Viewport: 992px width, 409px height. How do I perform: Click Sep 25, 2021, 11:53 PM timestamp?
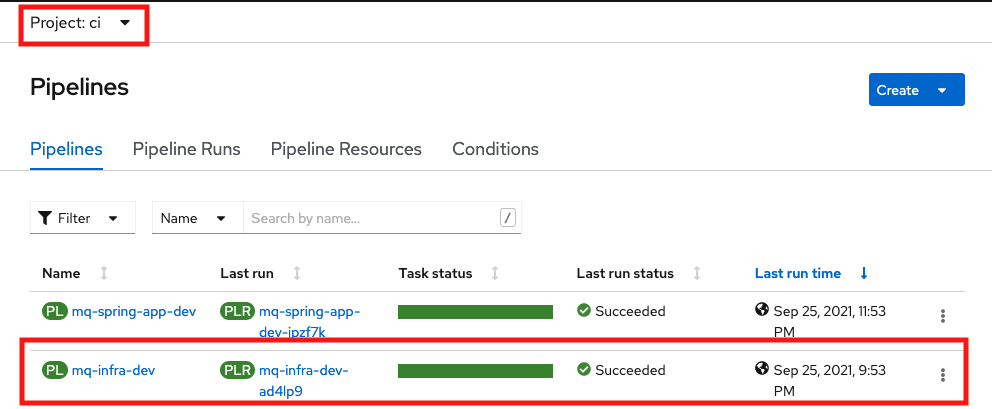(x=829, y=322)
